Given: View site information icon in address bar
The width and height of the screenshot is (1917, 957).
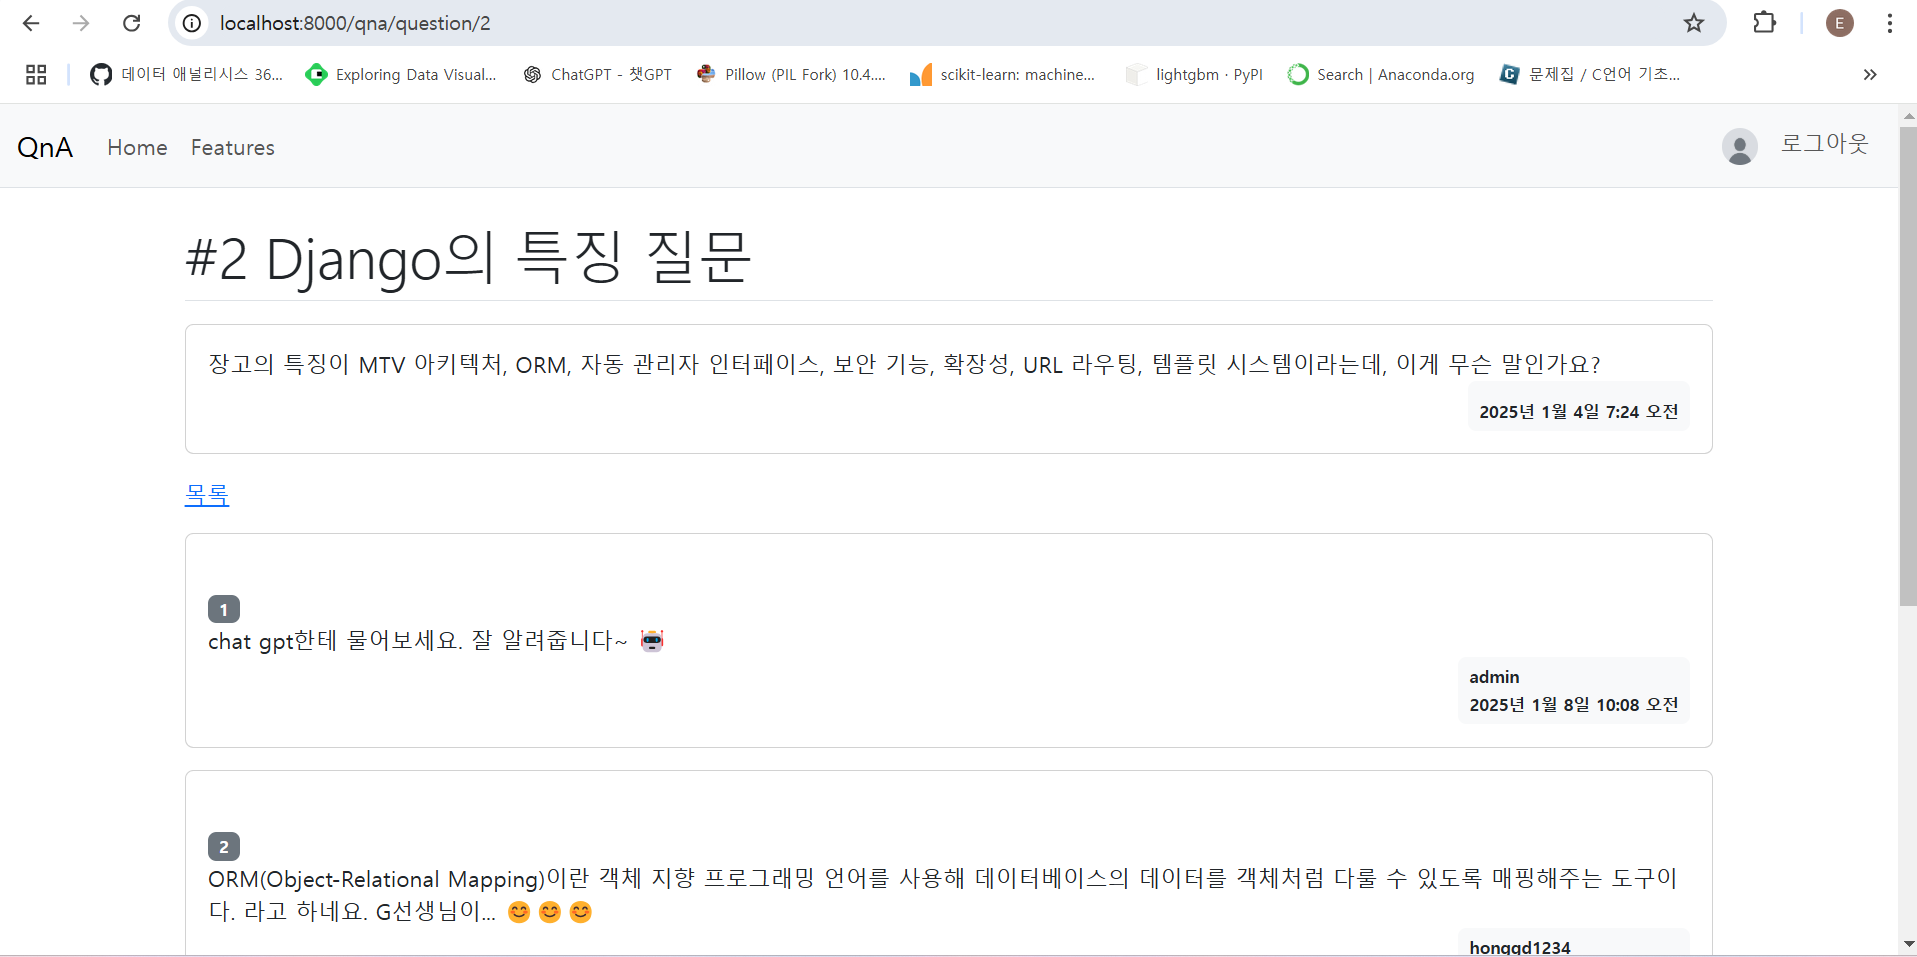Looking at the screenshot, I should pyautogui.click(x=192, y=23).
